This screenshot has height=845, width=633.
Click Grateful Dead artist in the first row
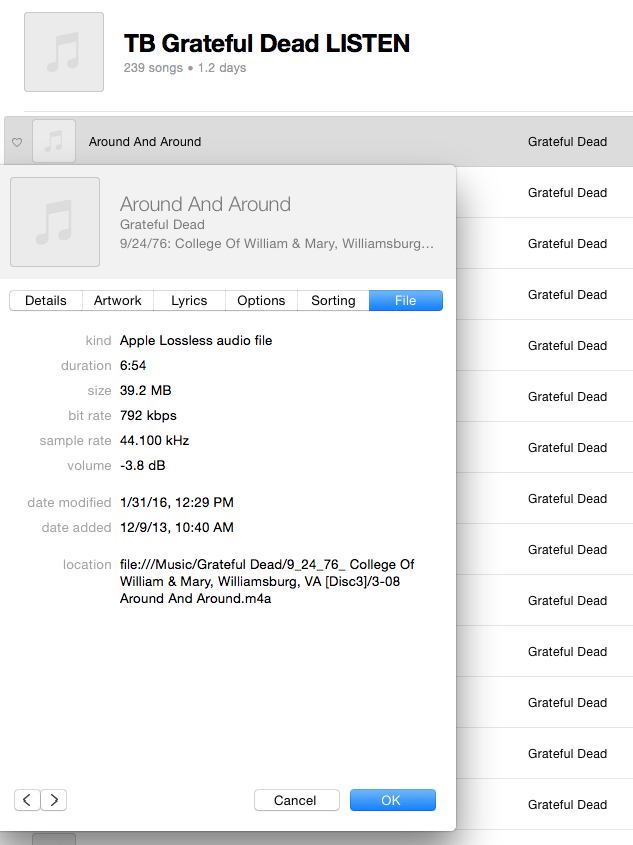(567, 142)
